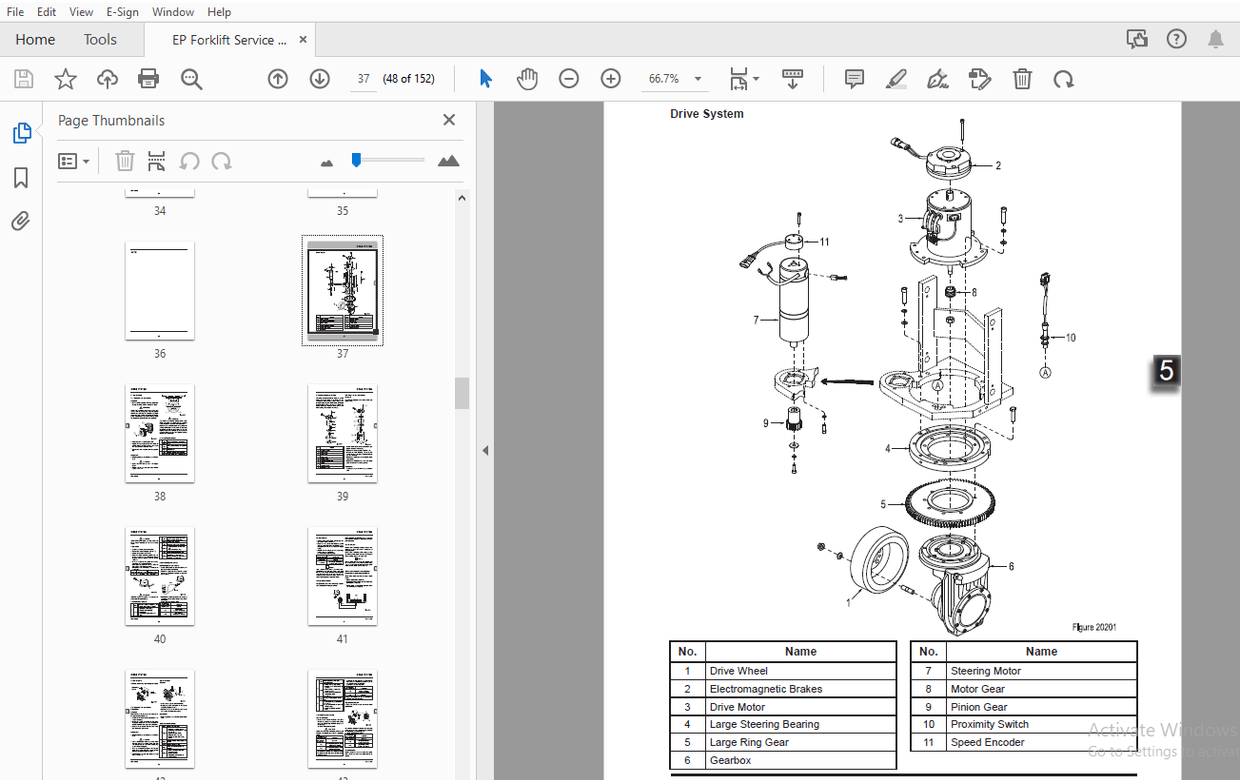The height and width of the screenshot is (780, 1240).
Task: Navigate to the next page with down arrow
Action: pos(319,78)
